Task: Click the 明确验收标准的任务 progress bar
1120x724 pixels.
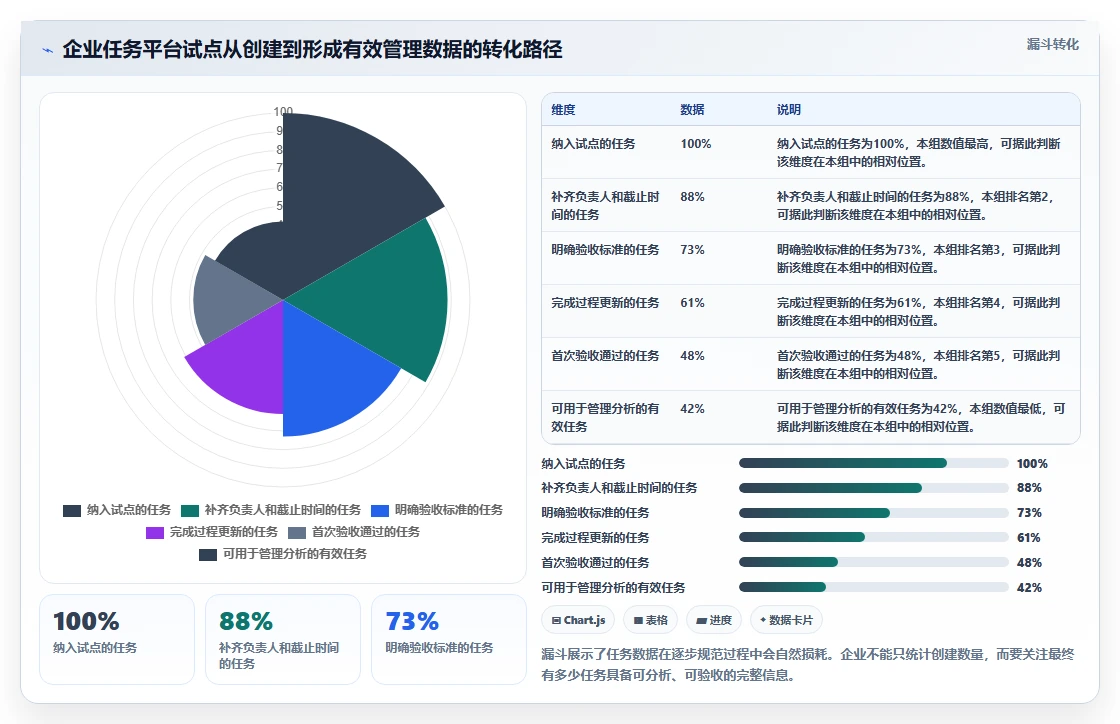Action: coord(874,513)
